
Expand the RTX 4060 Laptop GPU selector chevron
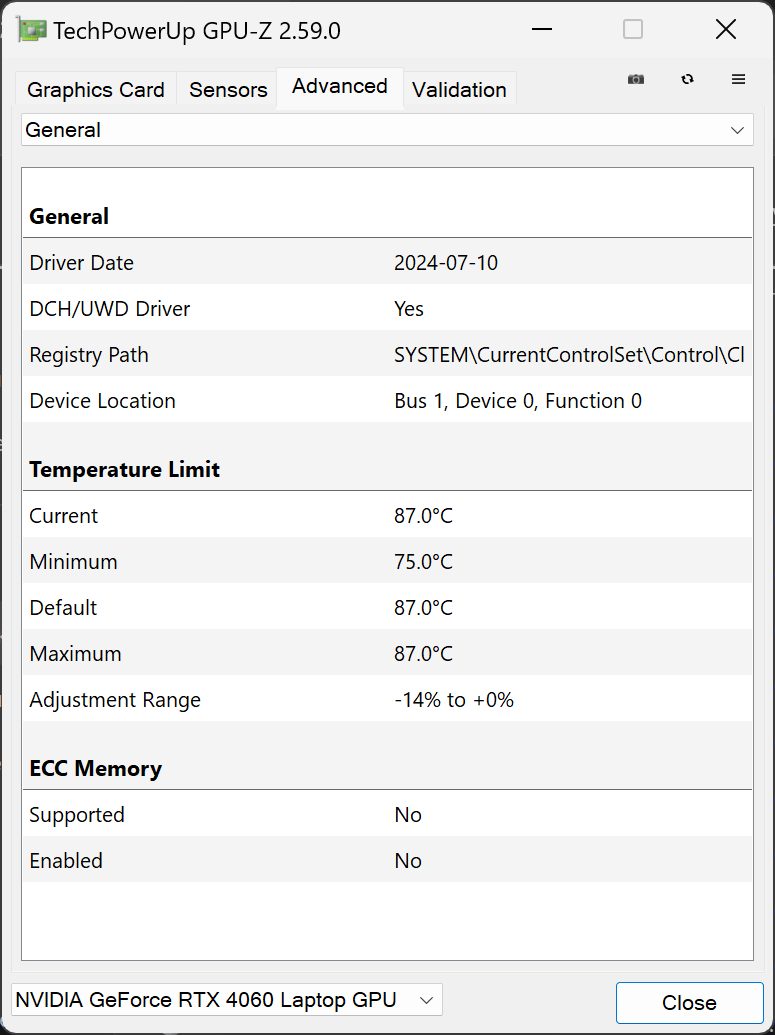tap(428, 999)
